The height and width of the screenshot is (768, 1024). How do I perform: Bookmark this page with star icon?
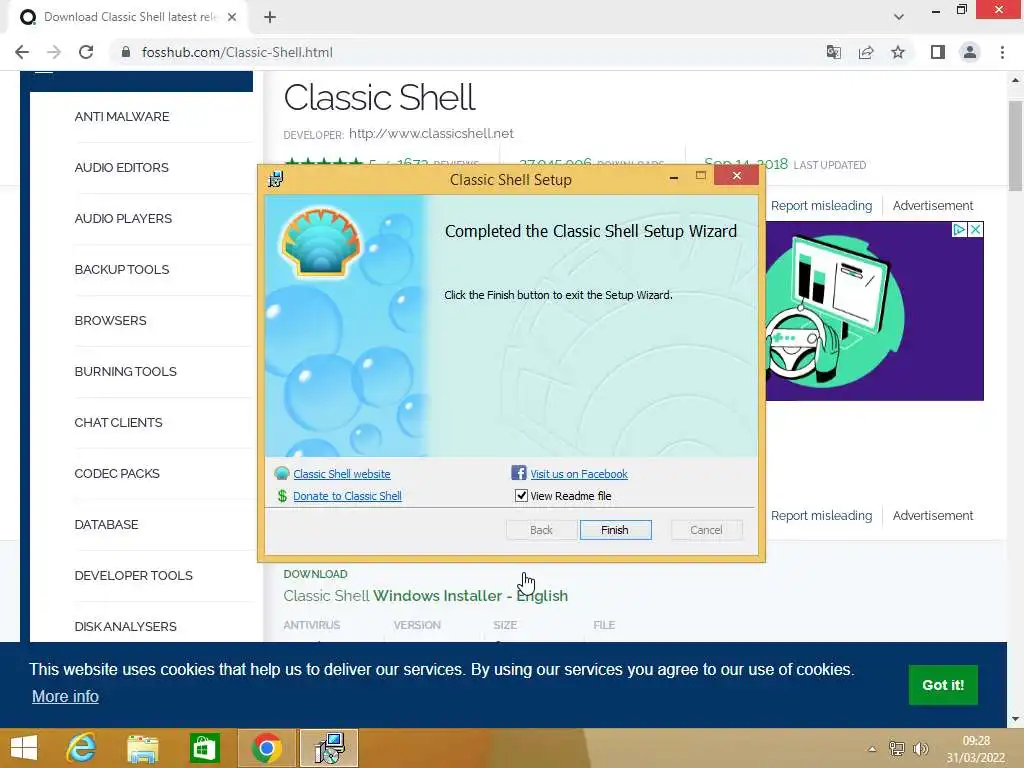click(x=898, y=52)
